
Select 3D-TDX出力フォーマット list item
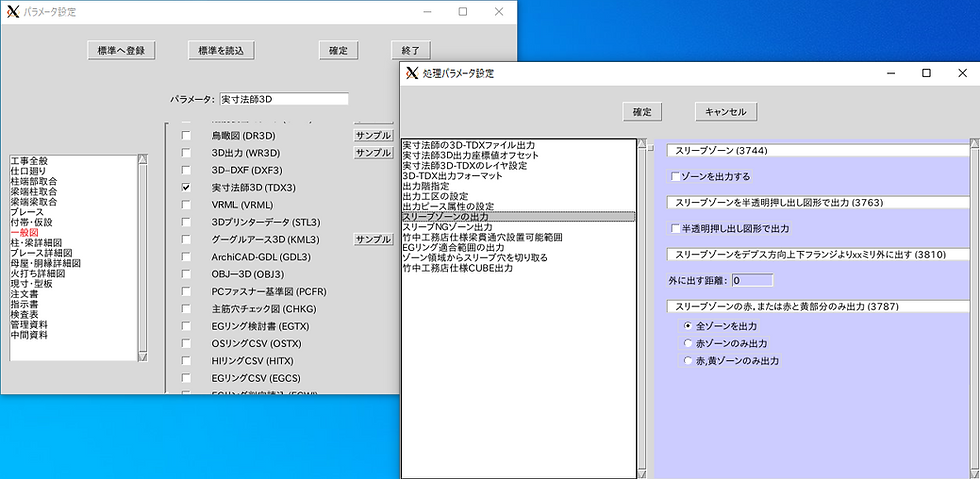(452, 176)
